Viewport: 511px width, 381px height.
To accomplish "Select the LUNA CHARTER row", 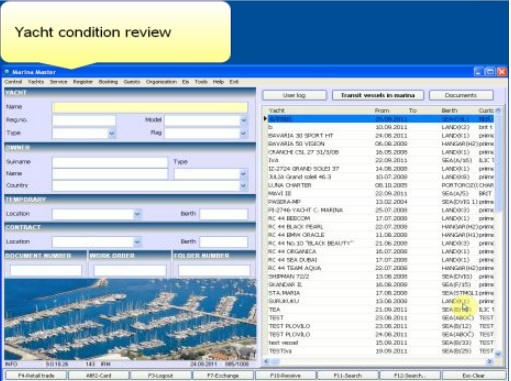I will pyautogui.click(x=380, y=185).
